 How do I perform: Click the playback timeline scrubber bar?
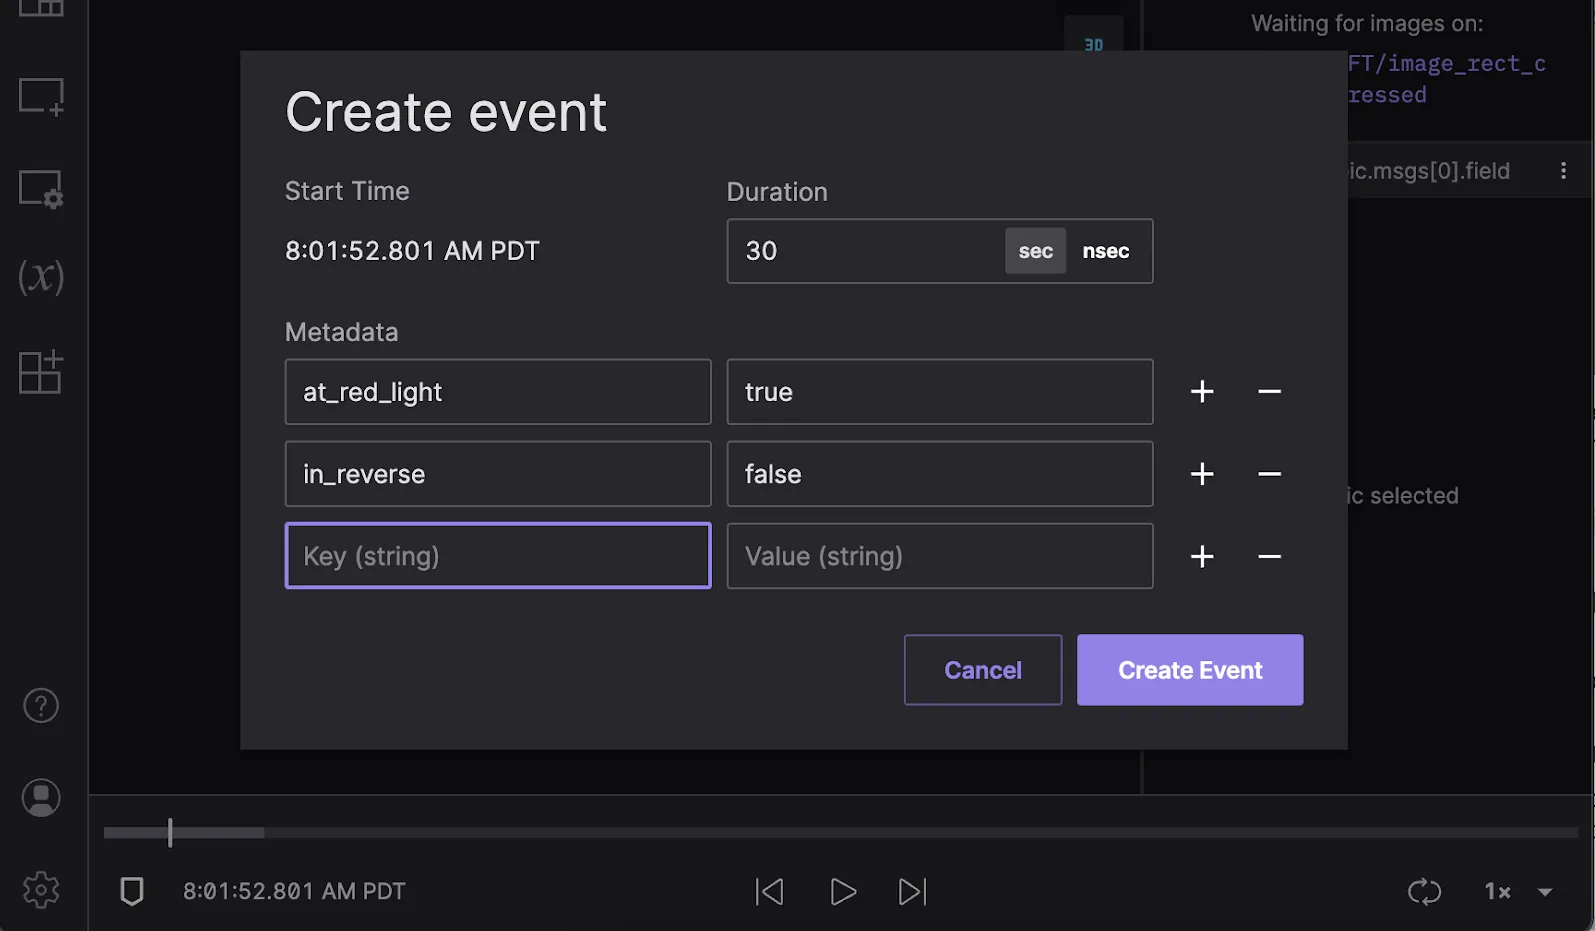(840, 832)
